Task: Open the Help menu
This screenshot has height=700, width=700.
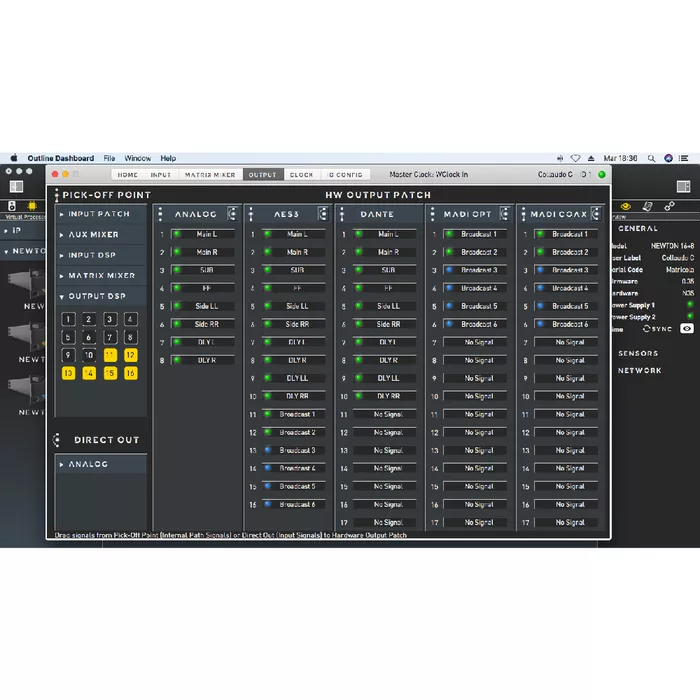Action: tap(168, 158)
